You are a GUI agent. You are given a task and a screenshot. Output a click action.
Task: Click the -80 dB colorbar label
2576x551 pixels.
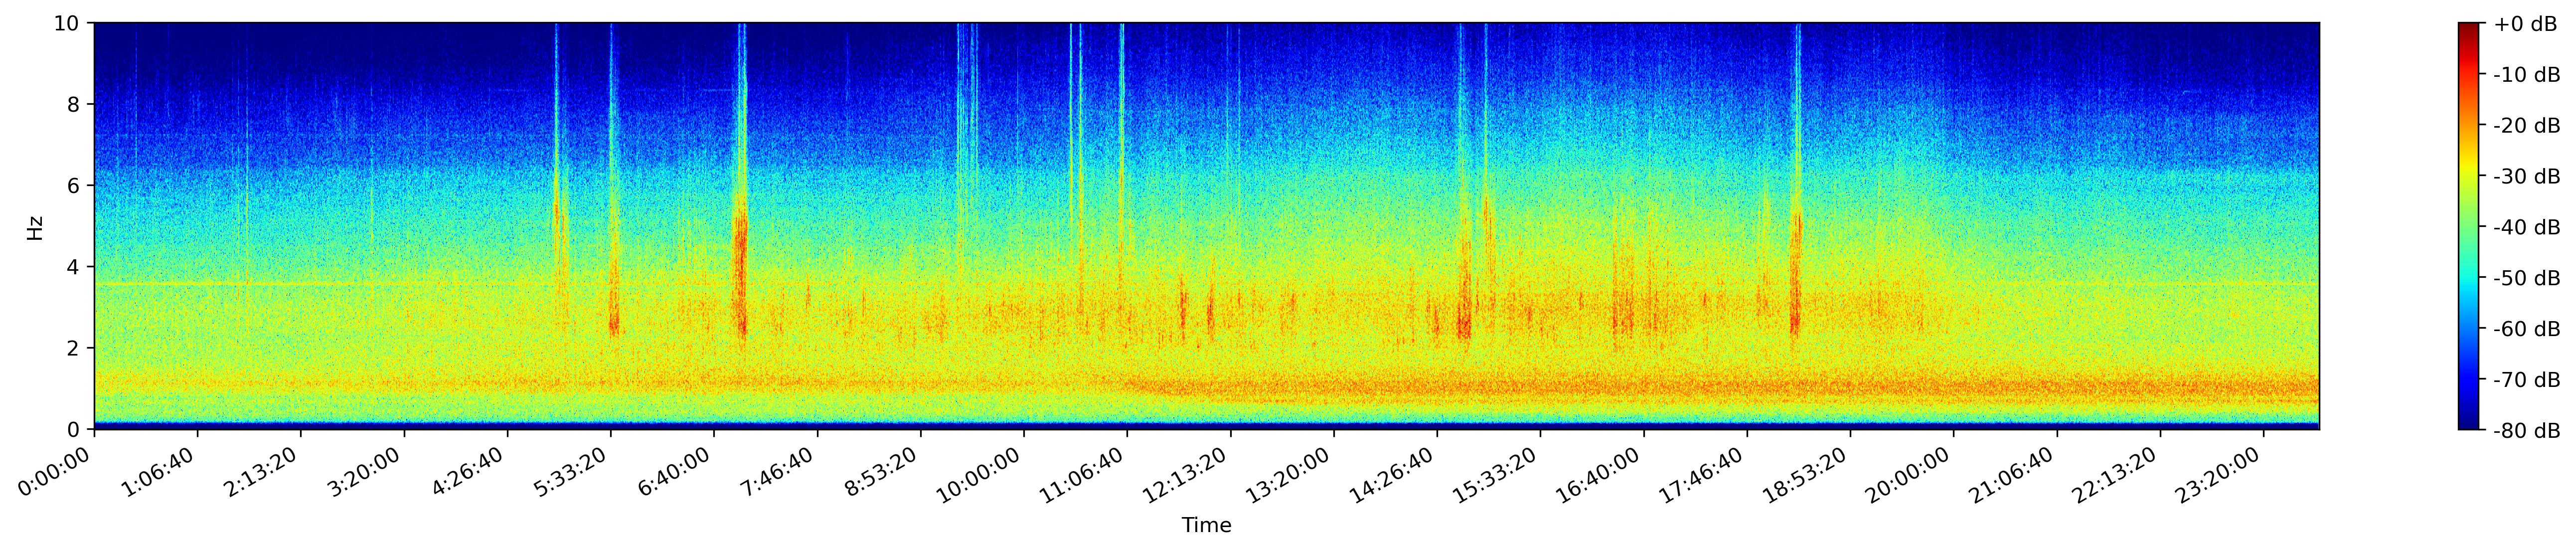pyautogui.click(x=2526, y=431)
